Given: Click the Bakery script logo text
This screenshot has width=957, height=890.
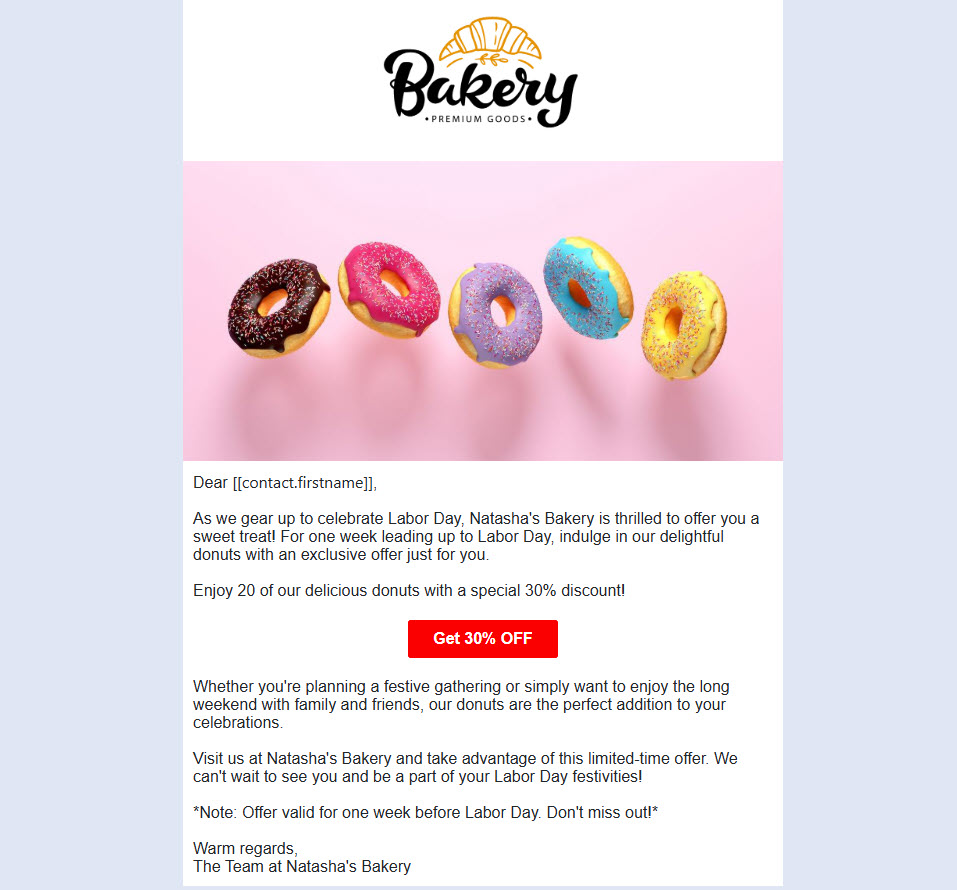Looking at the screenshot, I should pos(480,87).
